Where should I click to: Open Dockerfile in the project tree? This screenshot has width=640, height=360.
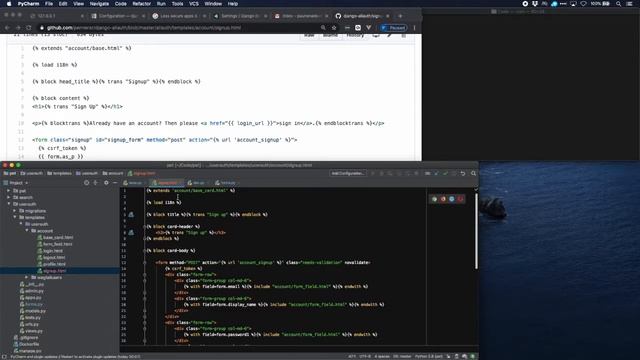(26, 344)
